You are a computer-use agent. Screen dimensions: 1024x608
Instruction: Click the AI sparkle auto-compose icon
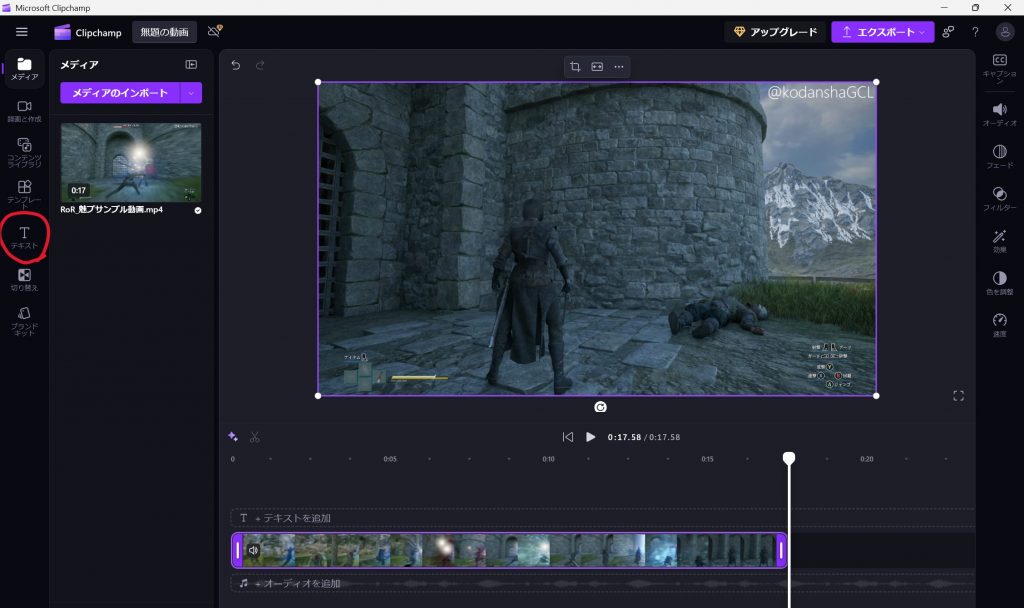(233, 437)
